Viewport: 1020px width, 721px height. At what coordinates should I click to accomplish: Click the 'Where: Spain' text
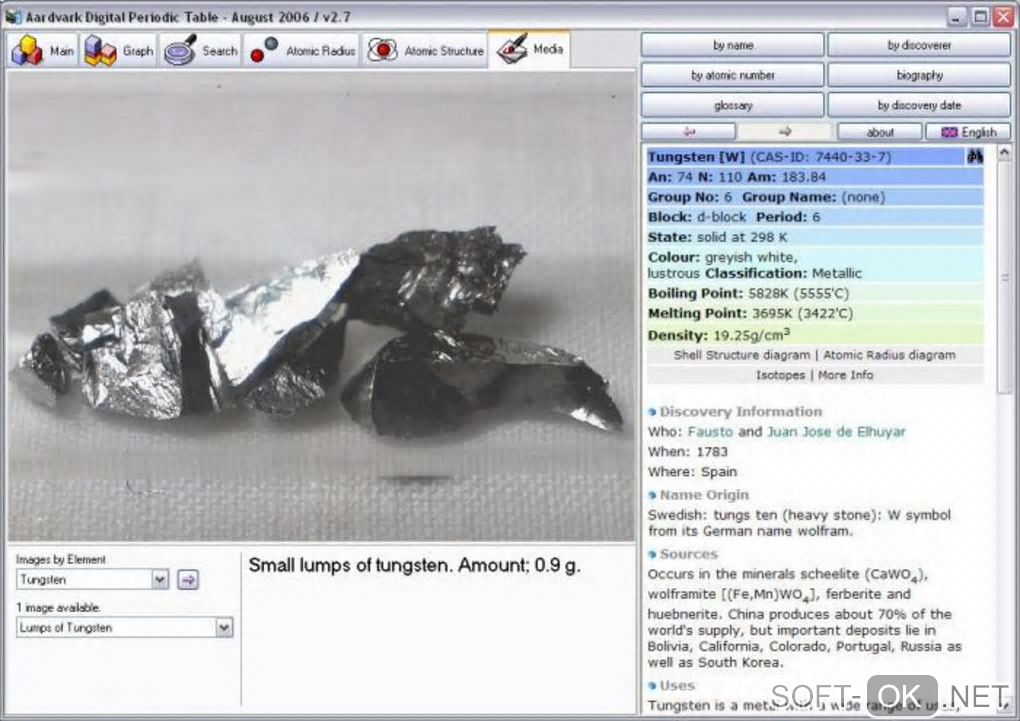point(692,471)
